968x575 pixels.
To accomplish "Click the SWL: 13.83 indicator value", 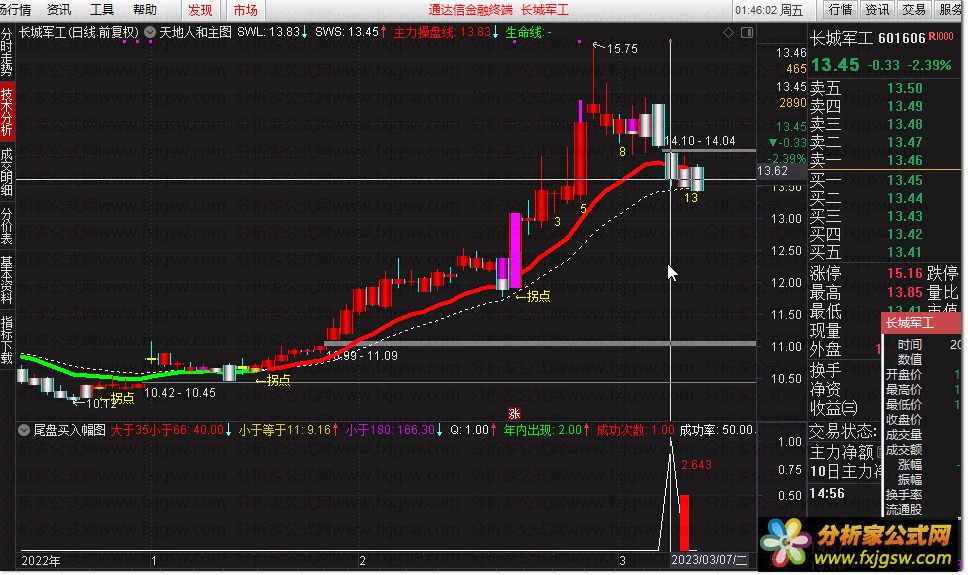I will [x=272, y=32].
